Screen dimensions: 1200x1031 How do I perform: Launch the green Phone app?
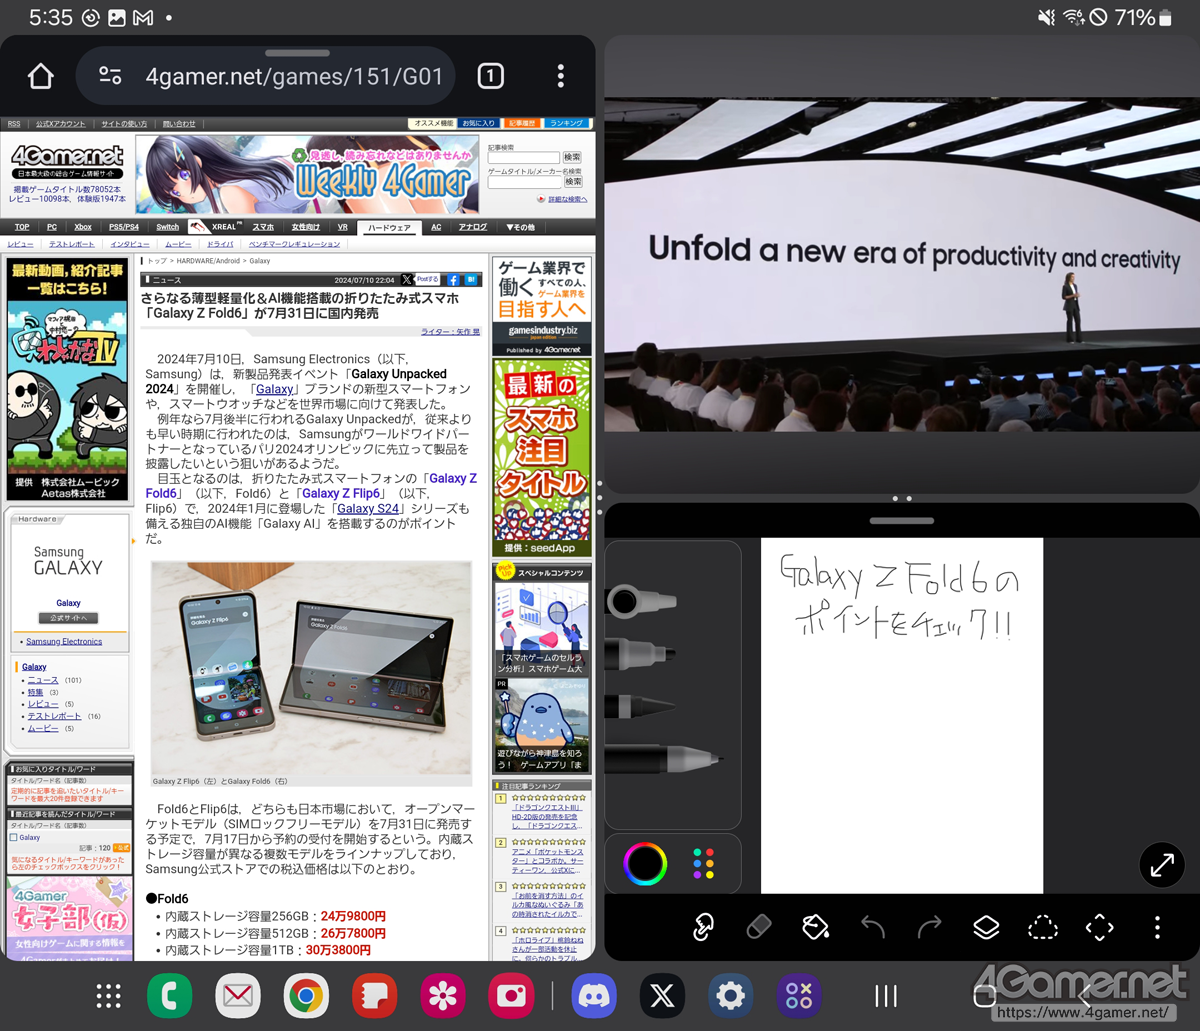(170, 996)
